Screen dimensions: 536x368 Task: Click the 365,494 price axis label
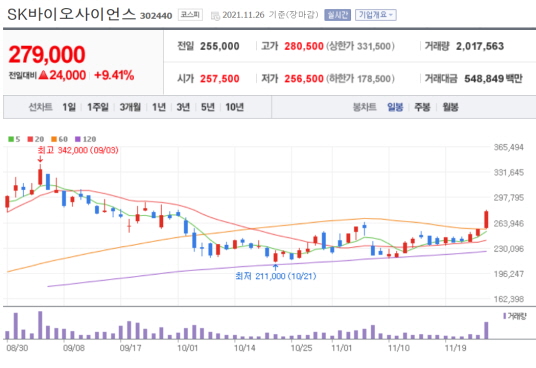click(509, 147)
